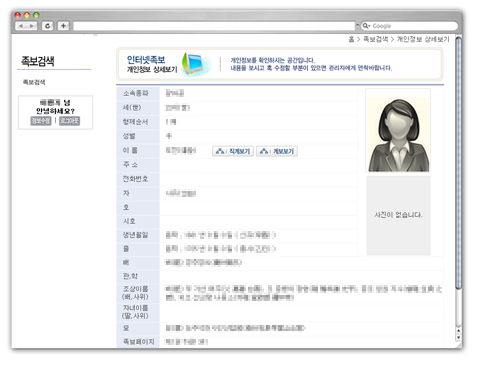Open the Google search magnifier dropdown
Image resolution: width=485 pixels, height=373 pixels.
pyautogui.click(x=366, y=26)
